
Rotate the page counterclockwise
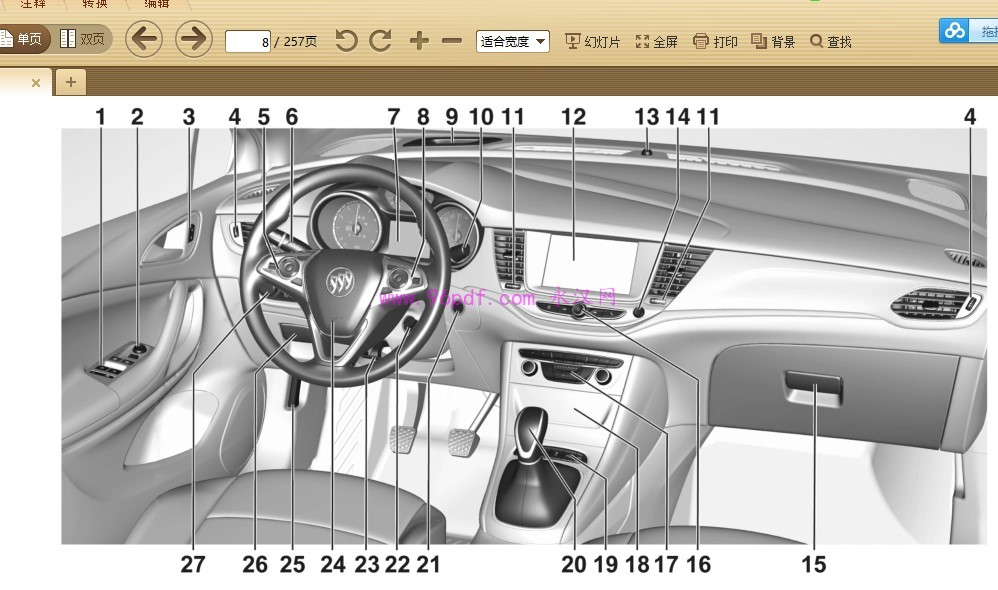point(344,41)
